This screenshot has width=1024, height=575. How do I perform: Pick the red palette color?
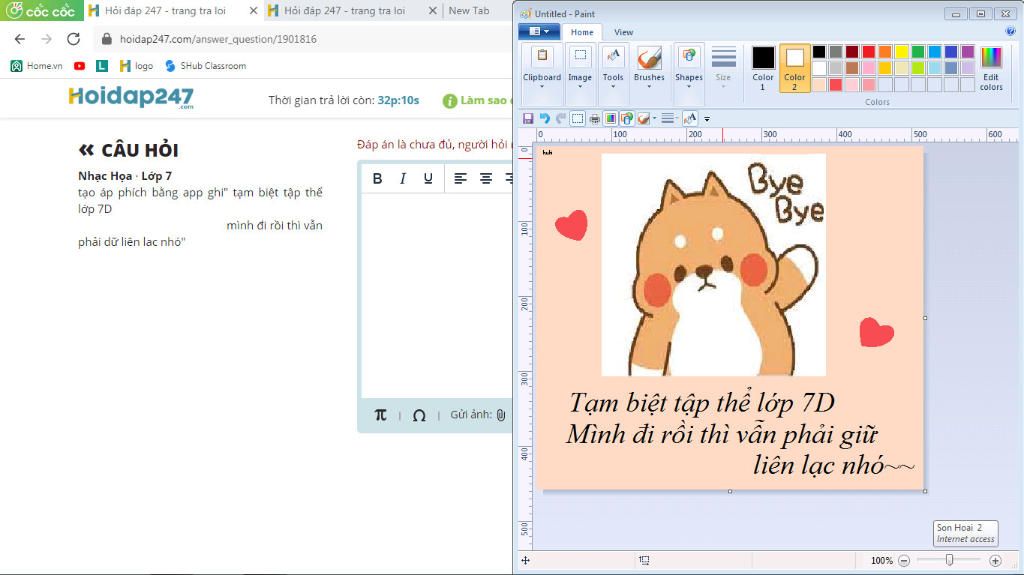click(x=869, y=52)
